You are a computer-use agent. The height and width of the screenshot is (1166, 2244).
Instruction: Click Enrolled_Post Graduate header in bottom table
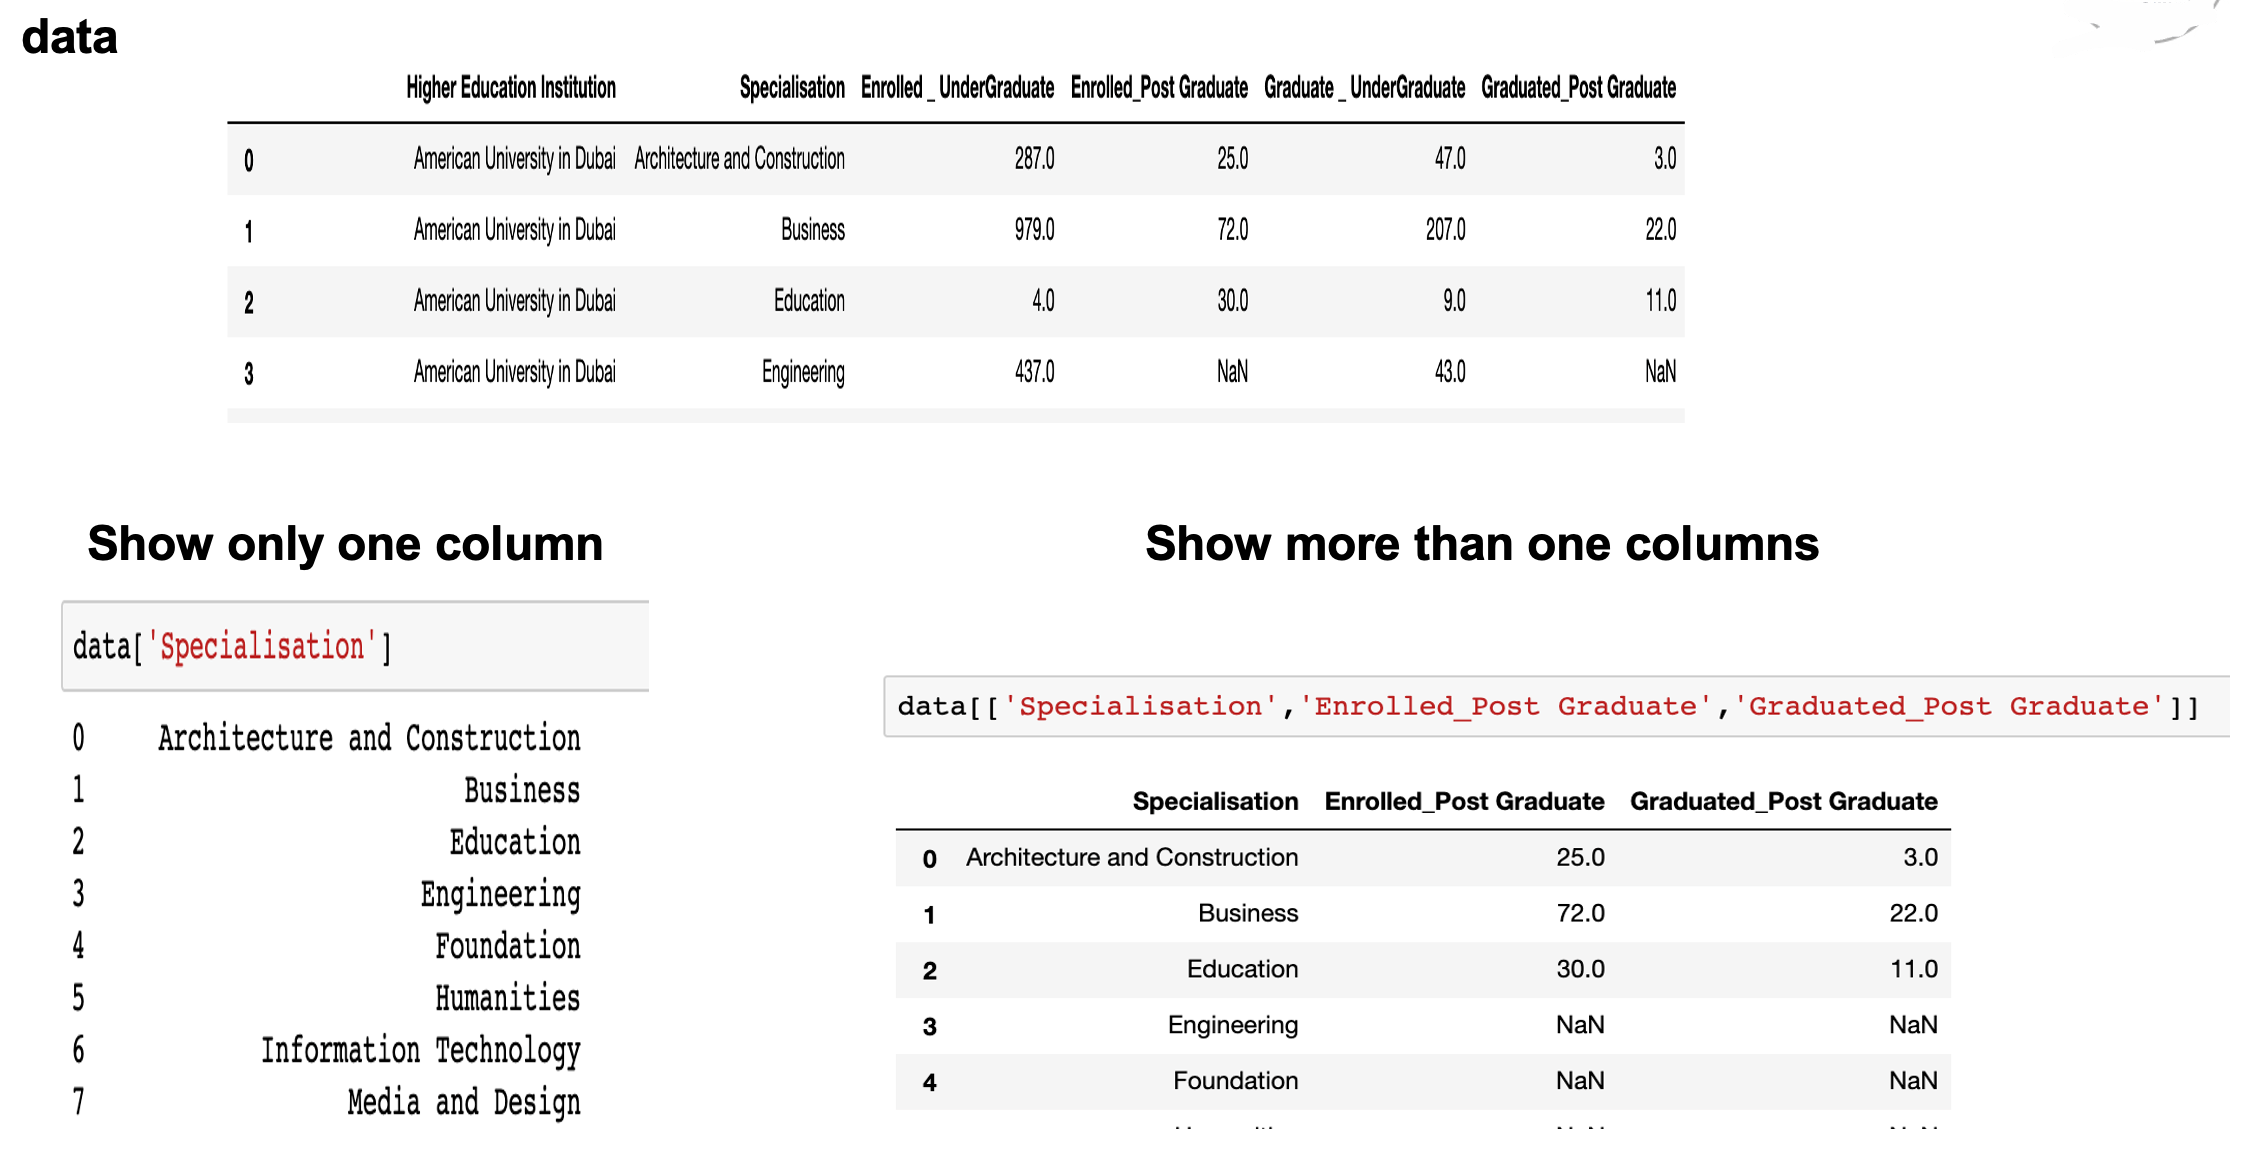1463,801
